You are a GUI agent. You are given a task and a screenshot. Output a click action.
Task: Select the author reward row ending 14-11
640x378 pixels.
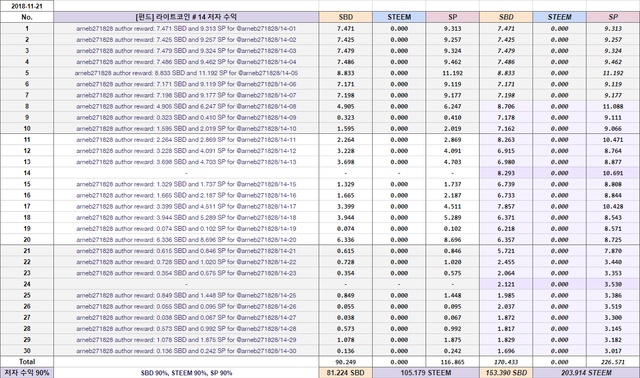pos(186,140)
